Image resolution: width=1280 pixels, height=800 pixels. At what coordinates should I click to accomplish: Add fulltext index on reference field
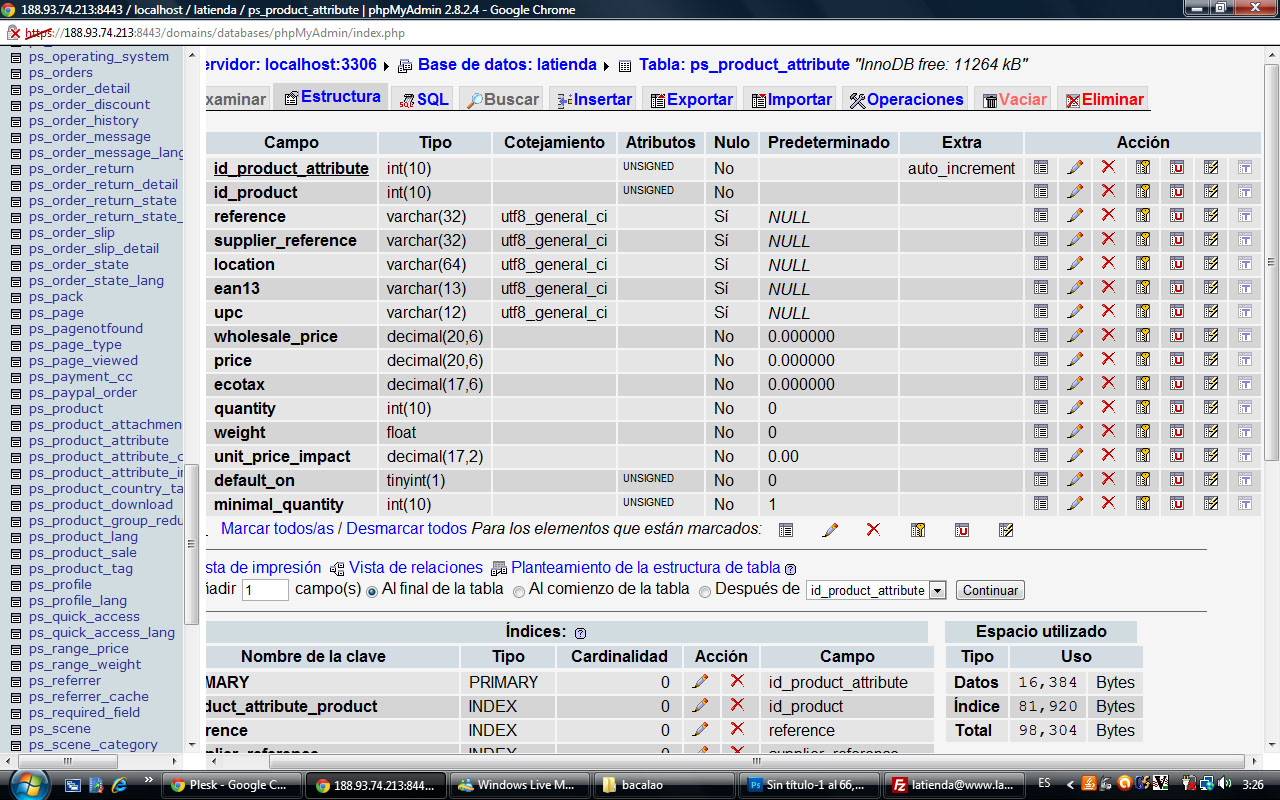1245,215
